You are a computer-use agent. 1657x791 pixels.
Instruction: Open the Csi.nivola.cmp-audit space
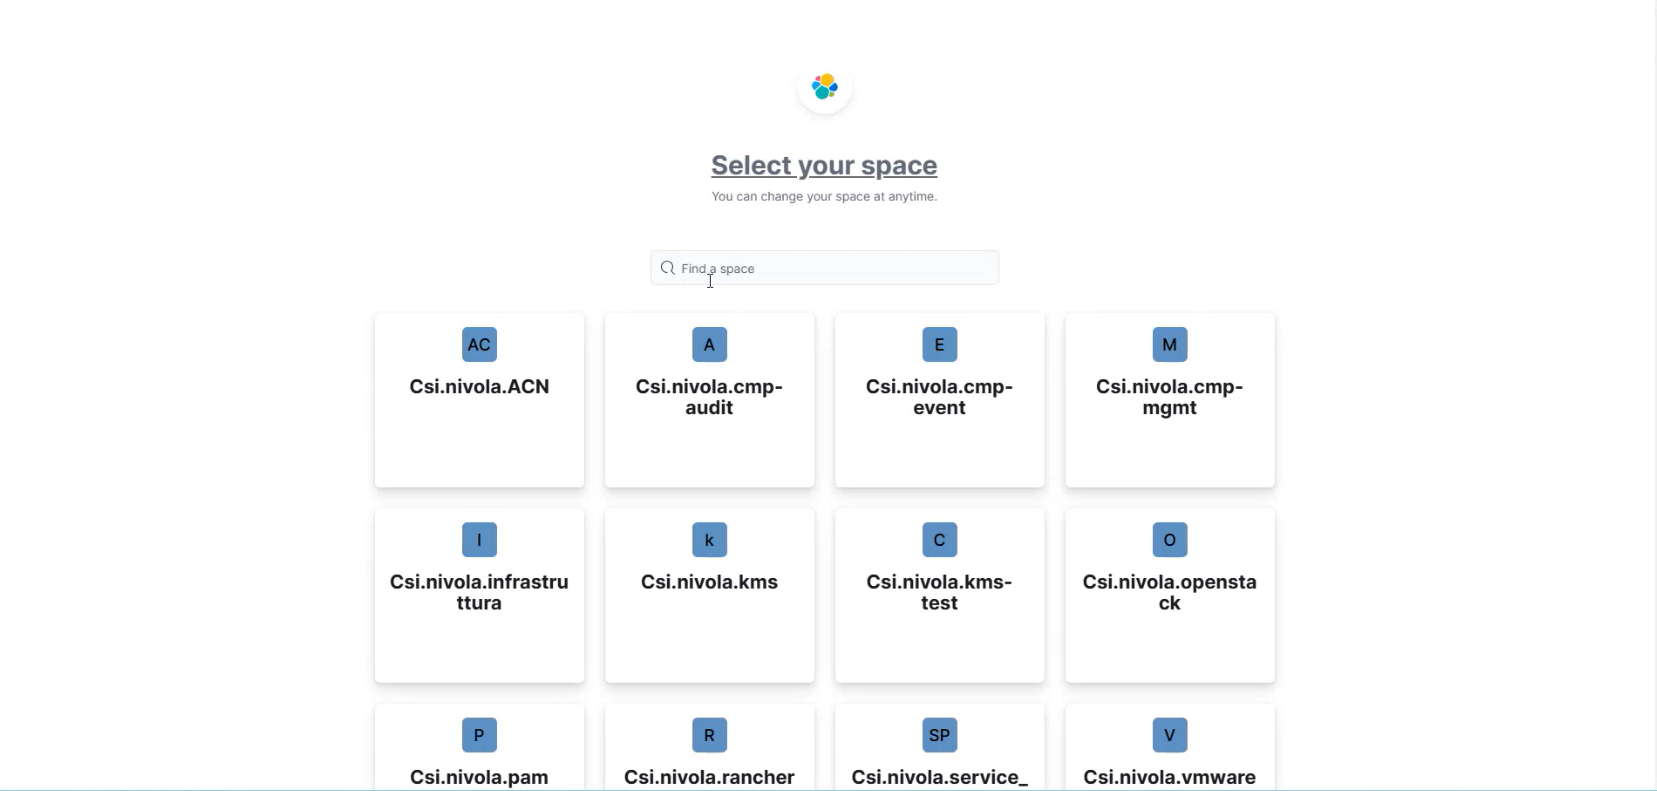tap(709, 400)
